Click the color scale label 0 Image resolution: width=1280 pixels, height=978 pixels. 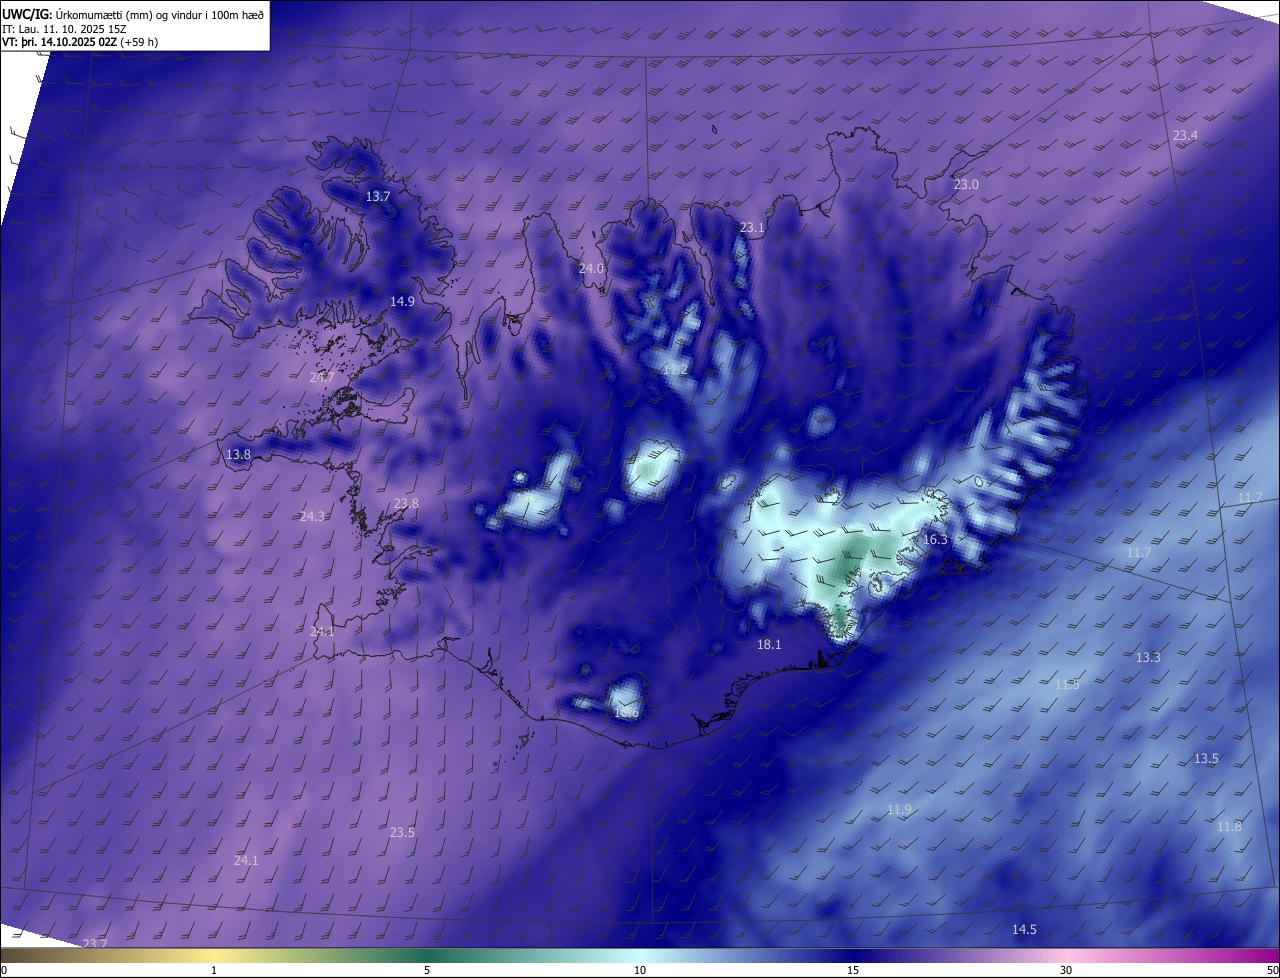tap(4, 970)
